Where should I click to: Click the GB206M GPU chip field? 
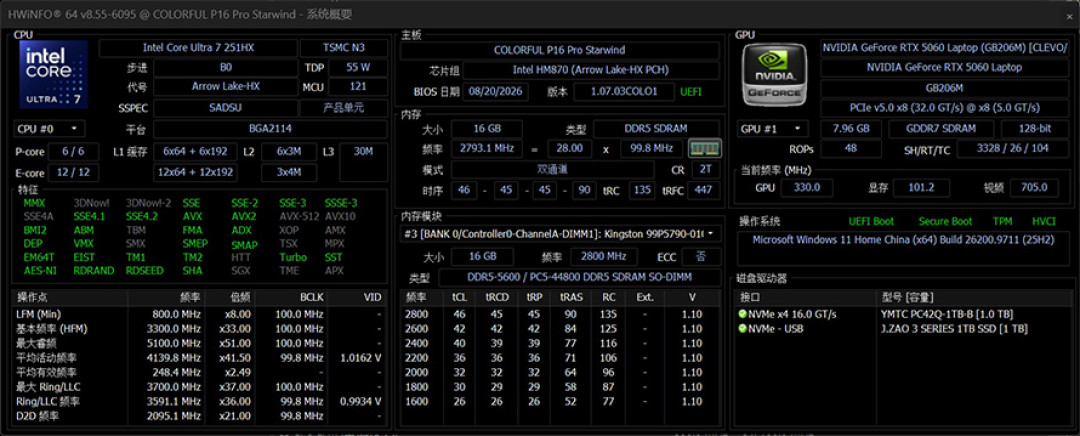point(944,87)
